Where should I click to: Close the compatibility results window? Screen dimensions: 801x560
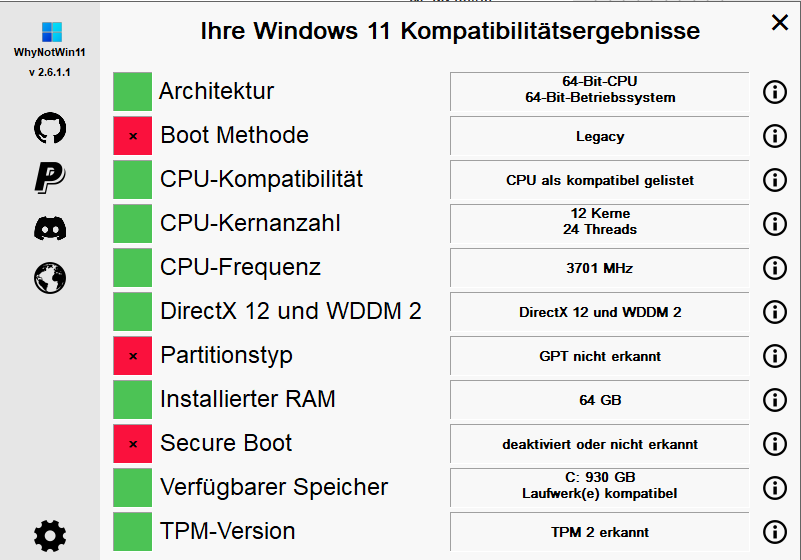780,22
